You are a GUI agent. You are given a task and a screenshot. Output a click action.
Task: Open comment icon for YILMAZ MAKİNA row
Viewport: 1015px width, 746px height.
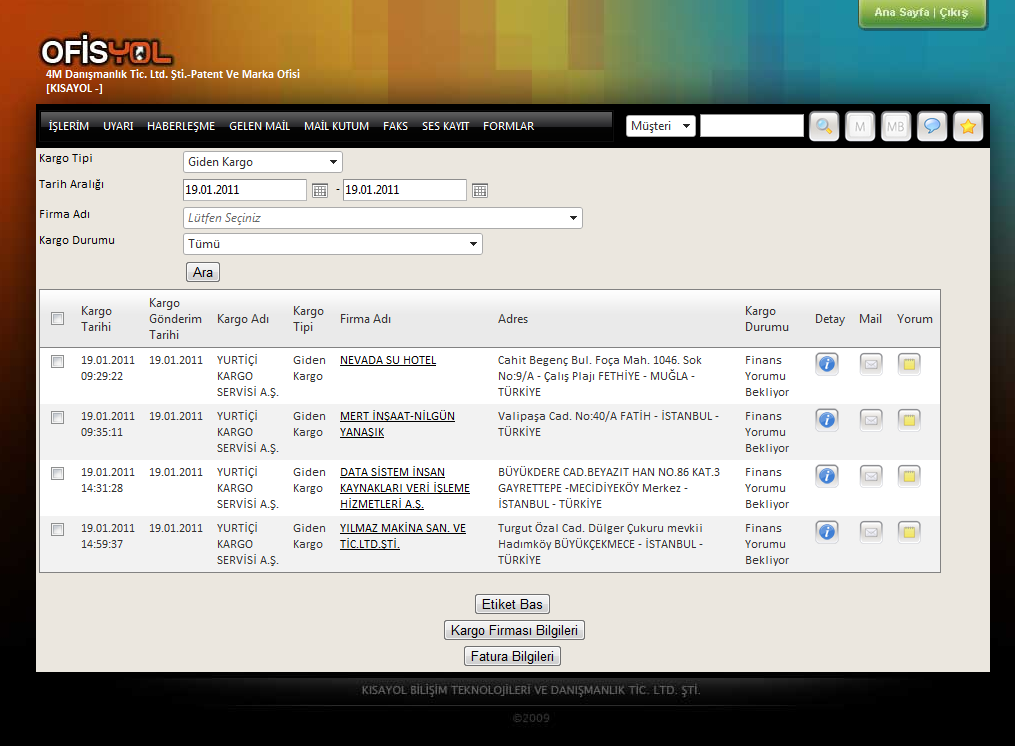pos(909,532)
